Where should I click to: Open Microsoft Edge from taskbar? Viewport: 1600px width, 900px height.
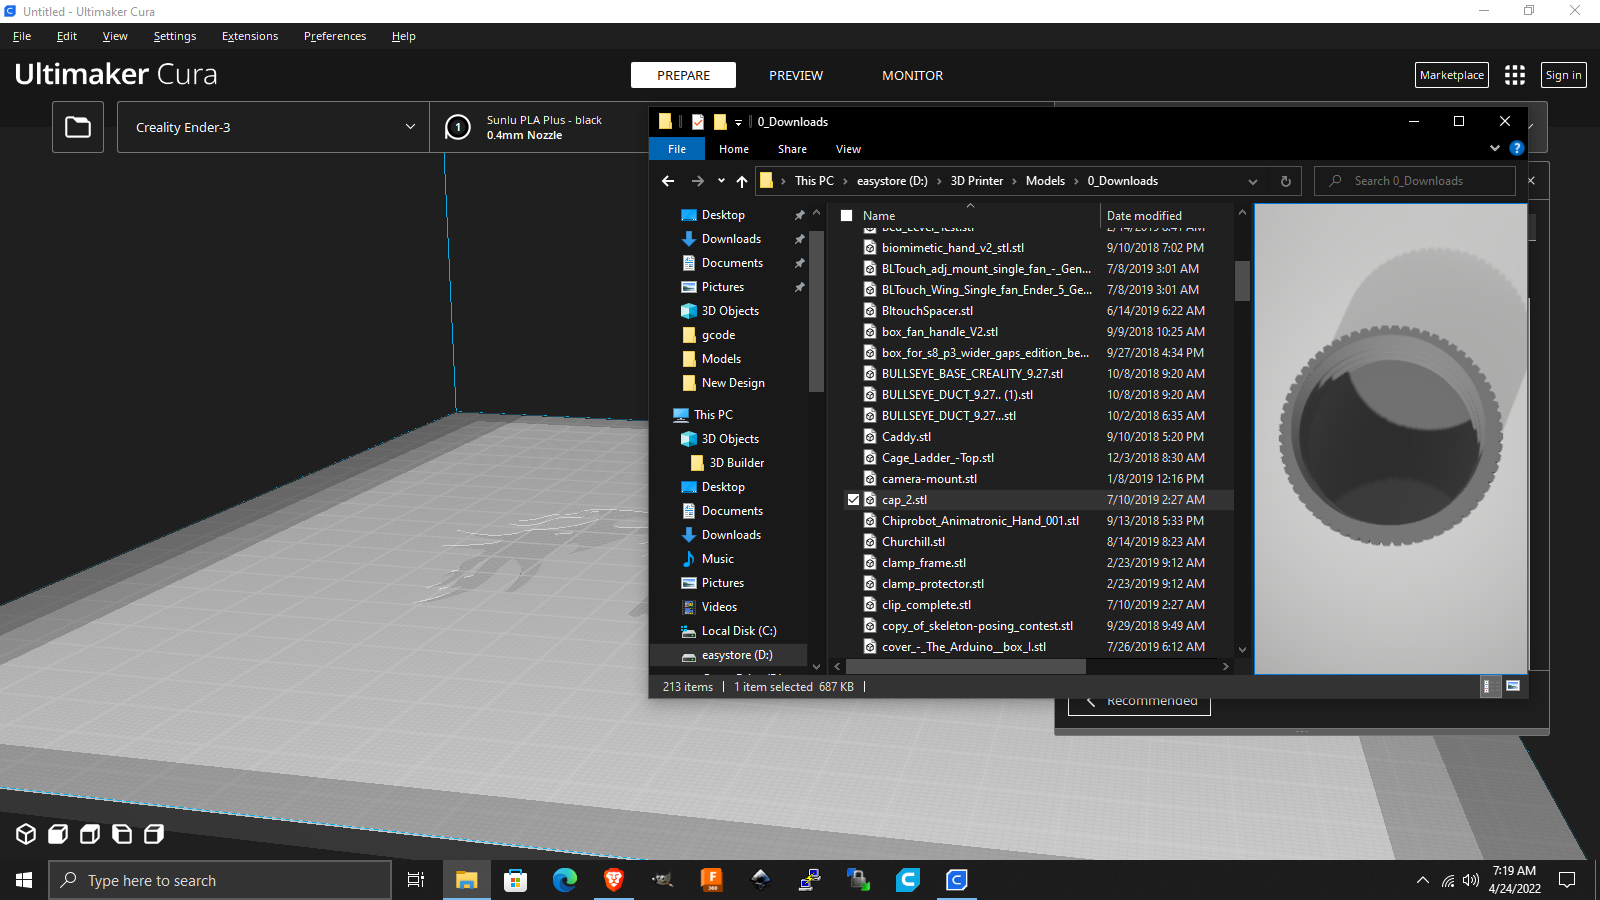[565, 880]
